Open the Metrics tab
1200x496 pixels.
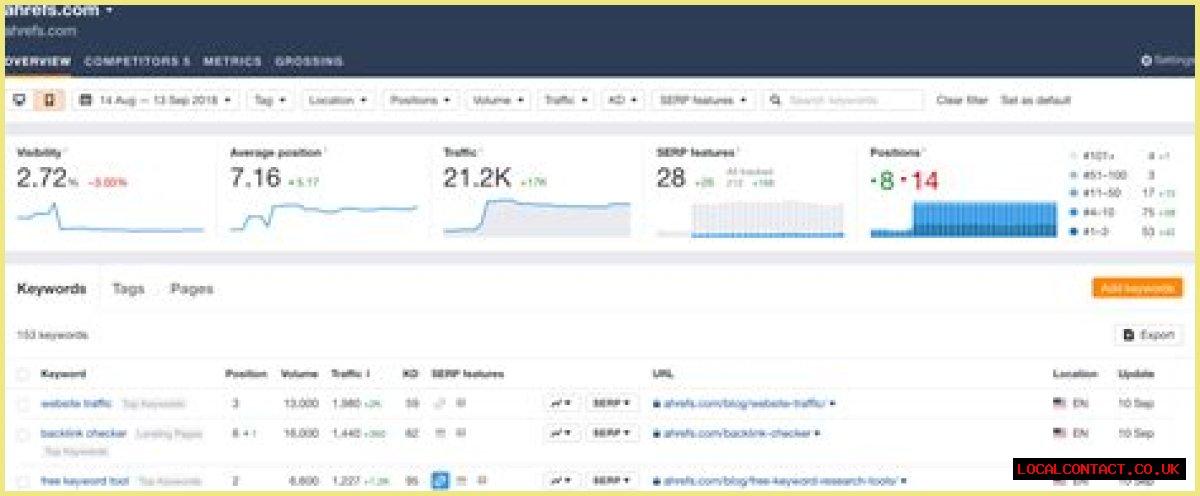coord(232,61)
